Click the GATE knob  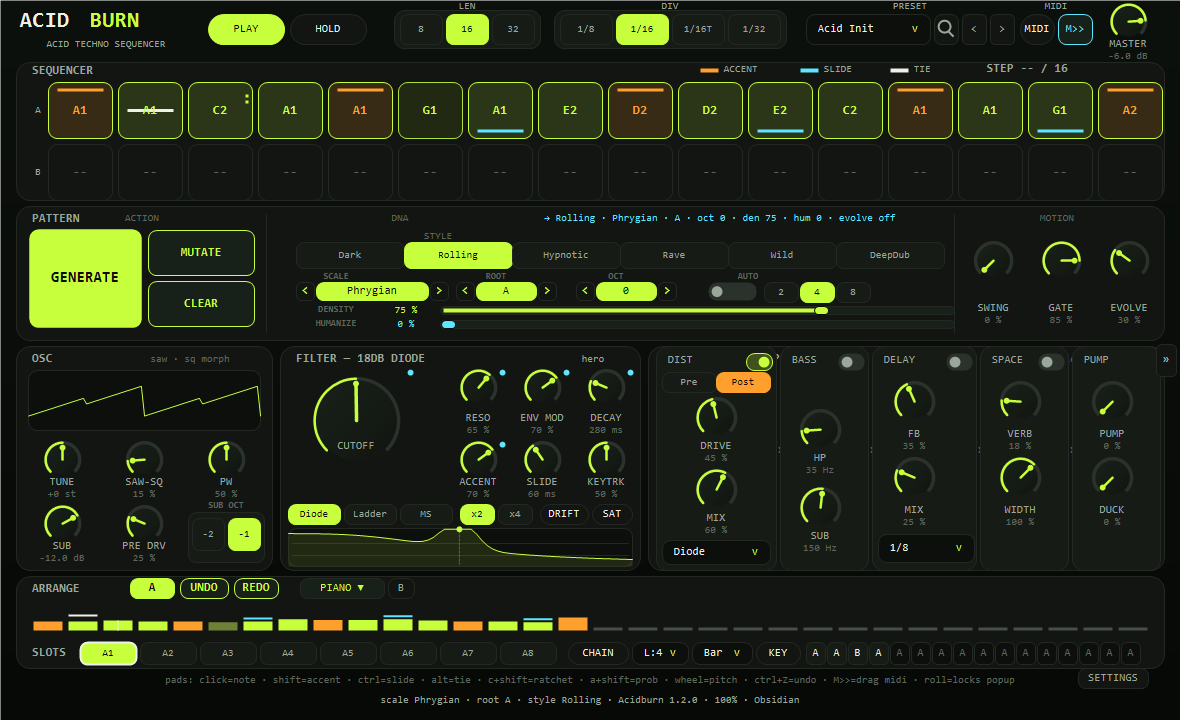[x=1061, y=261]
